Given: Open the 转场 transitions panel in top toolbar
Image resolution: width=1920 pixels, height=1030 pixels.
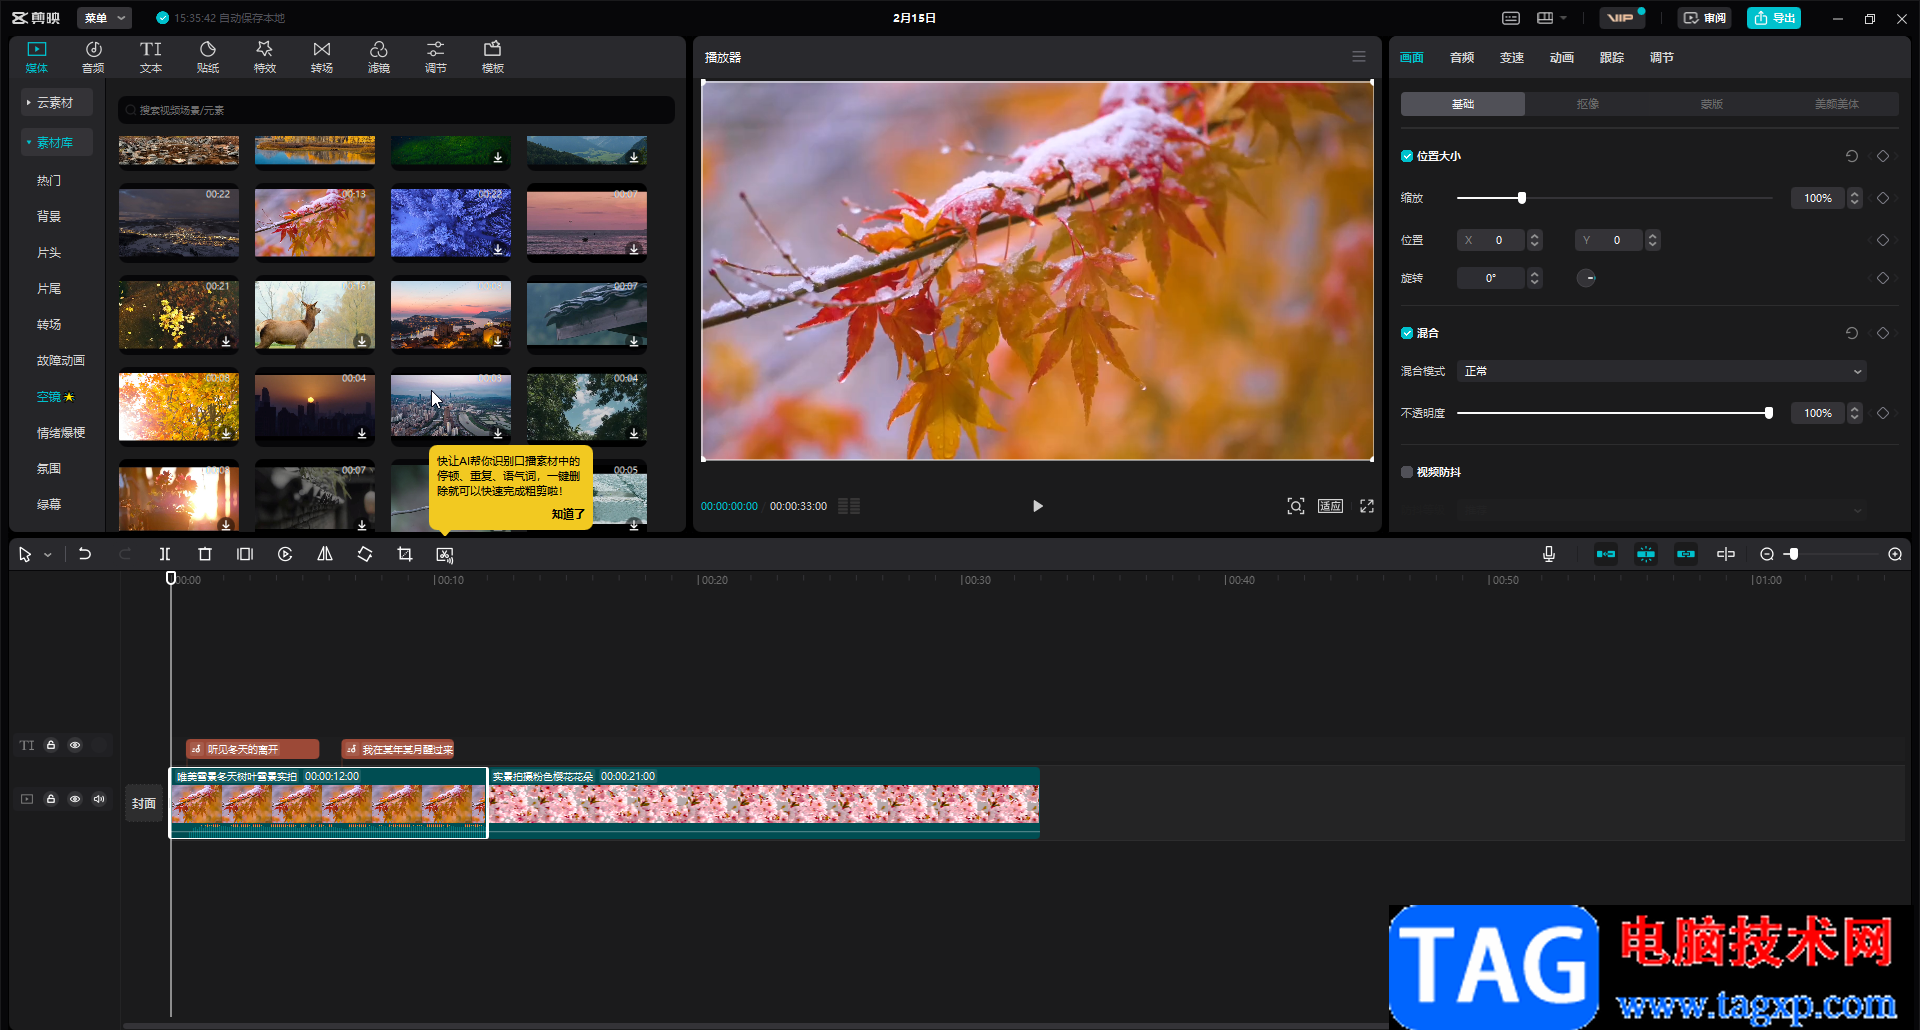Looking at the screenshot, I should click(322, 57).
